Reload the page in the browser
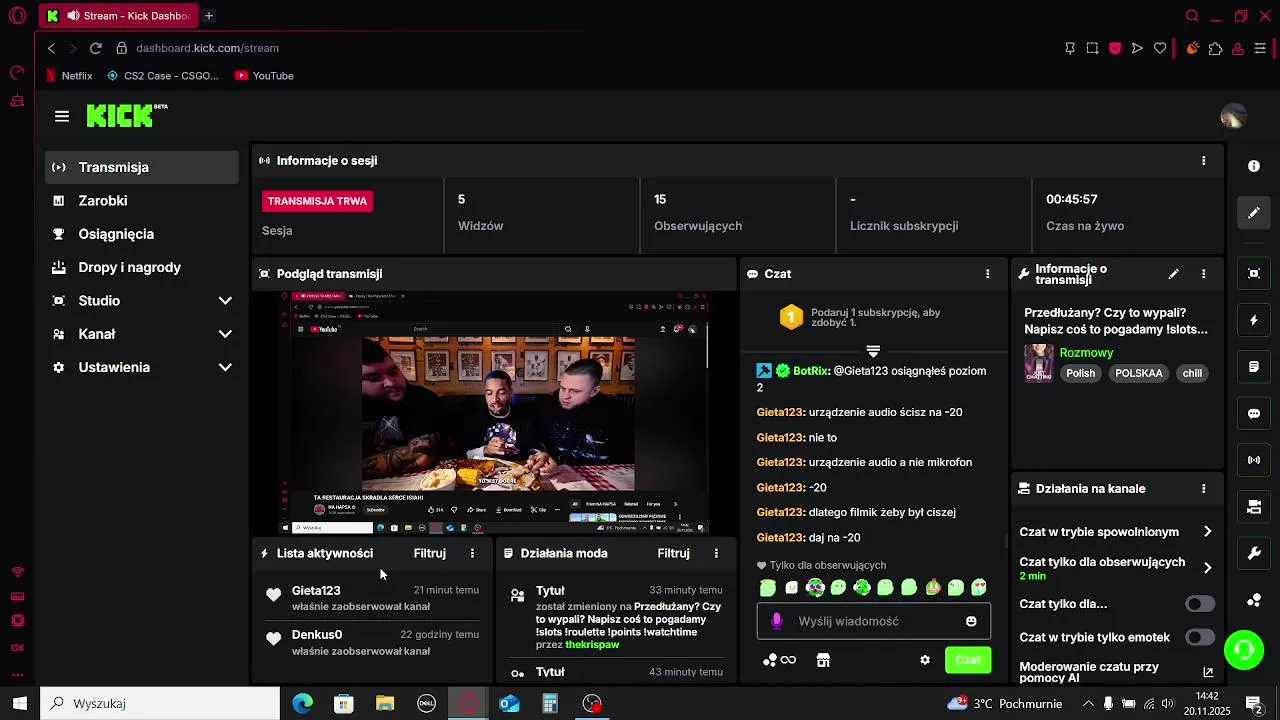Image resolution: width=1280 pixels, height=720 pixels. 96,48
